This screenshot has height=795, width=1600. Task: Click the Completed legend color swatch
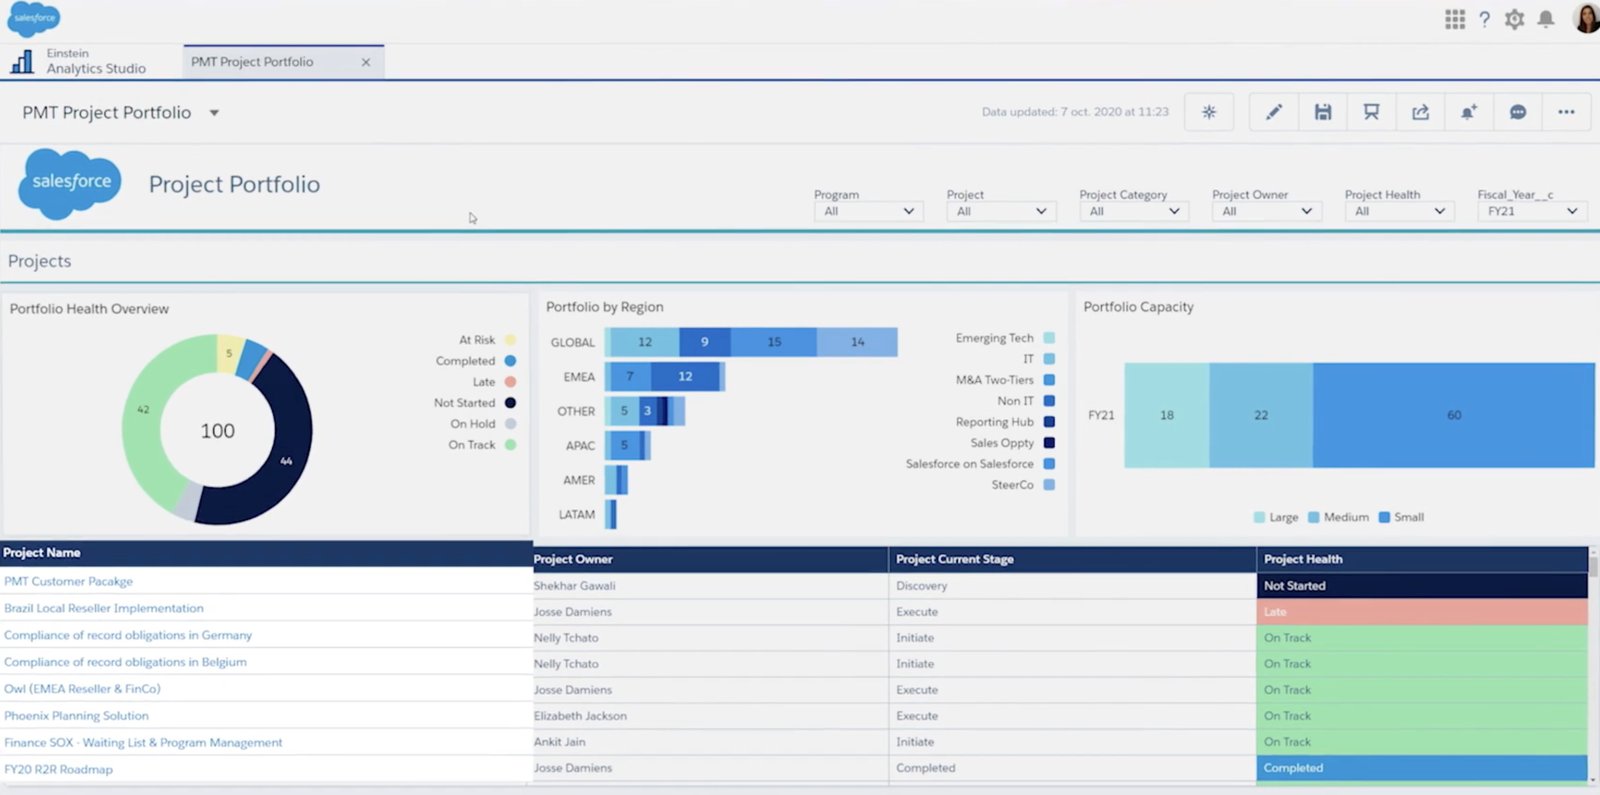tap(510, 361)
